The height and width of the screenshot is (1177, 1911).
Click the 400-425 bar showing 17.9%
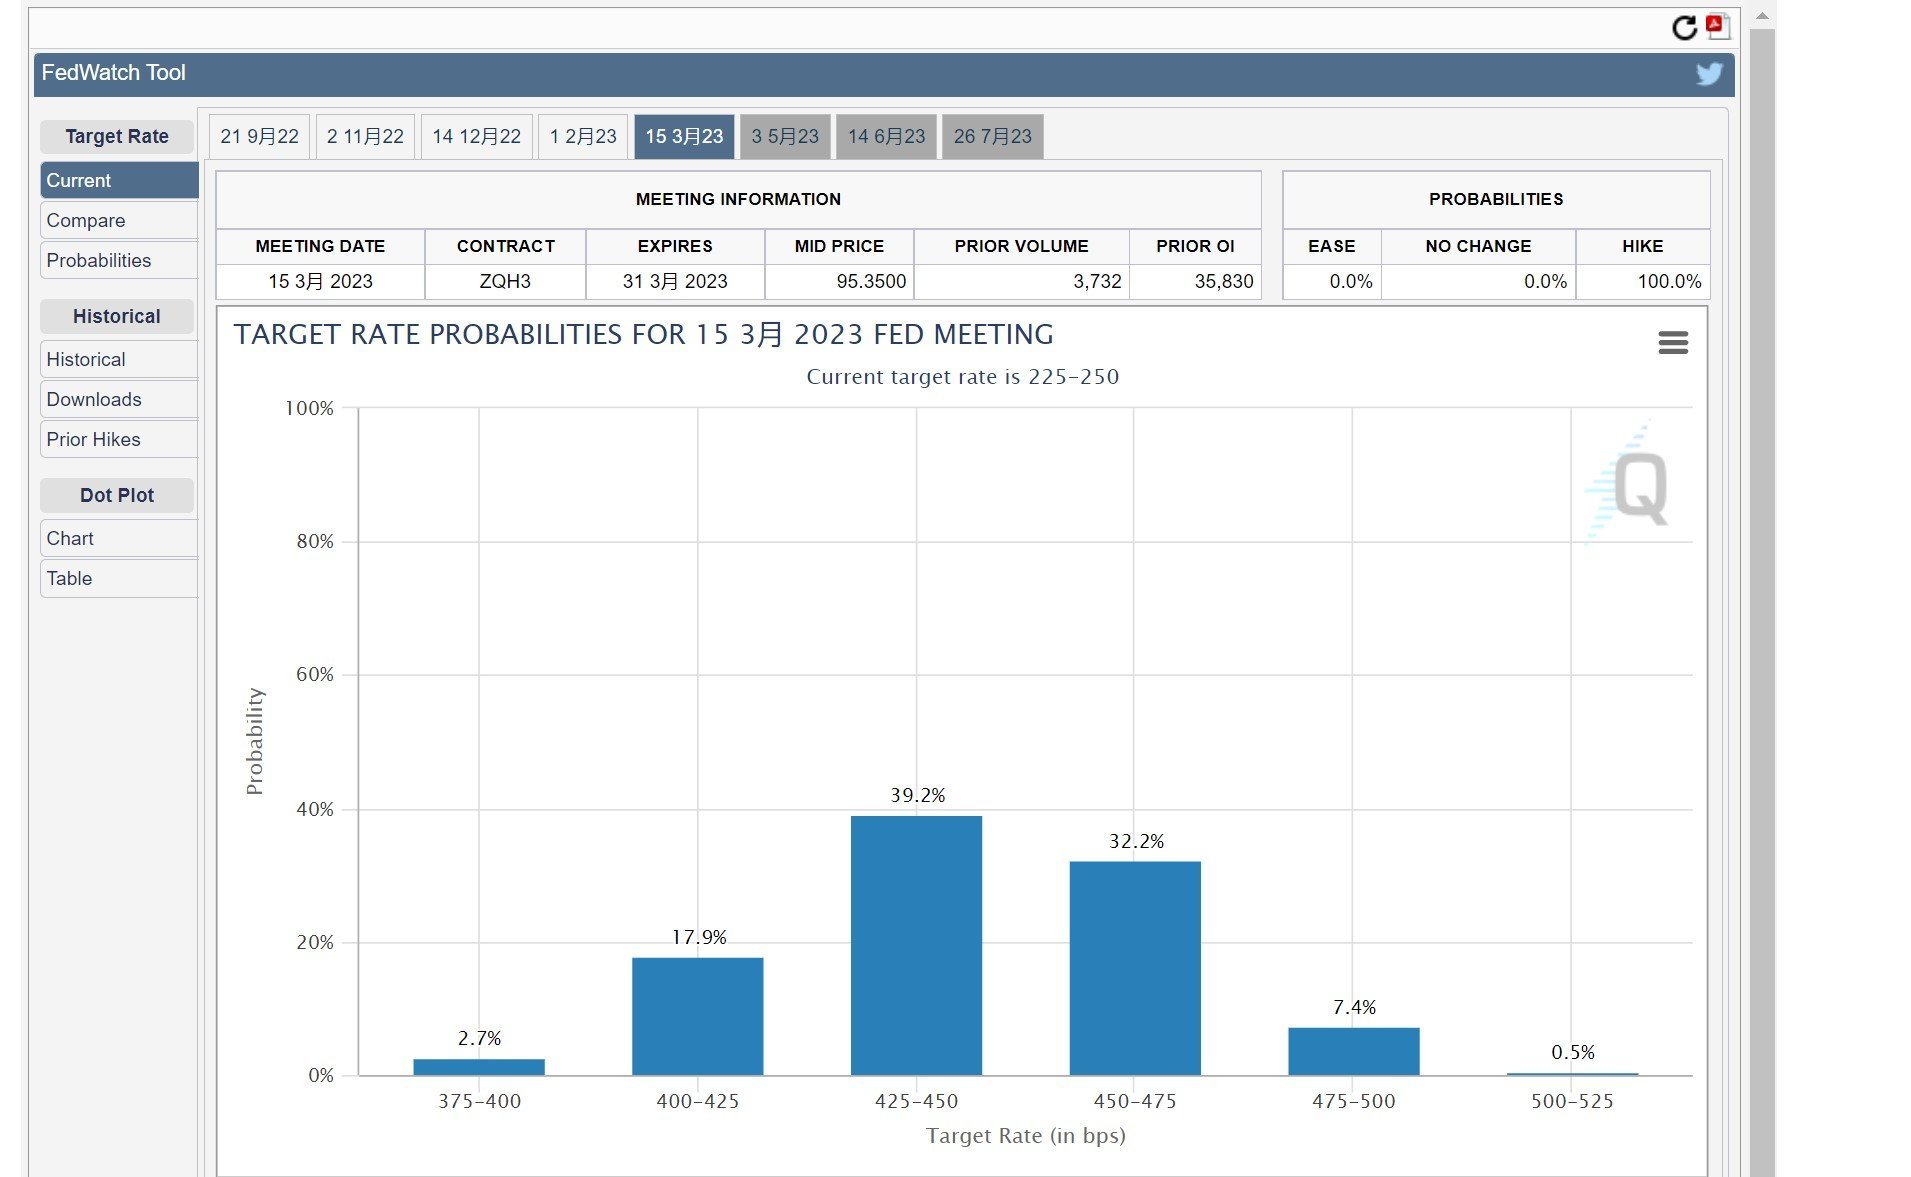[x=698, y=1017]
